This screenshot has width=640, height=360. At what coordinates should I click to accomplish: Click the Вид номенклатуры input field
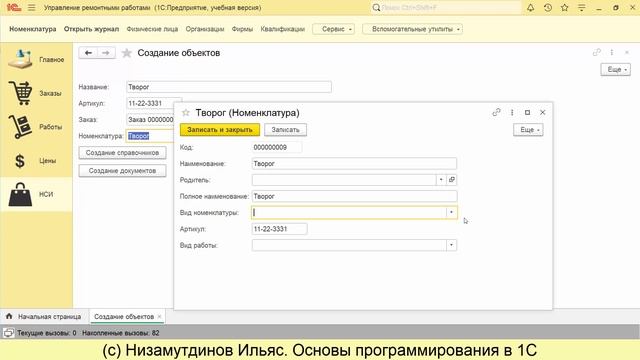[x=349, y=212]
